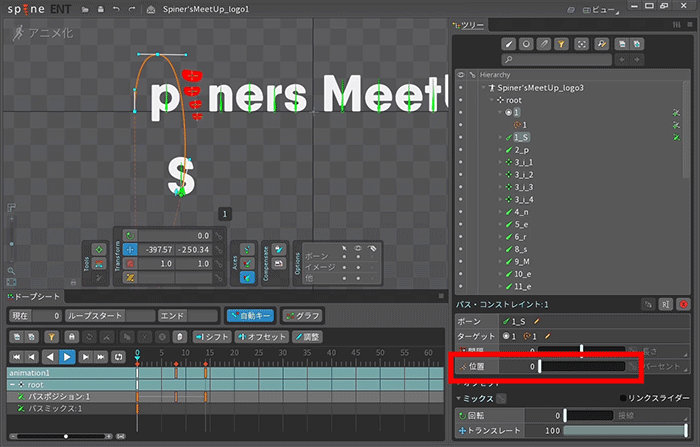
Task: Click the pencil icon next to bone 1_S
Action: click(537, 321)
